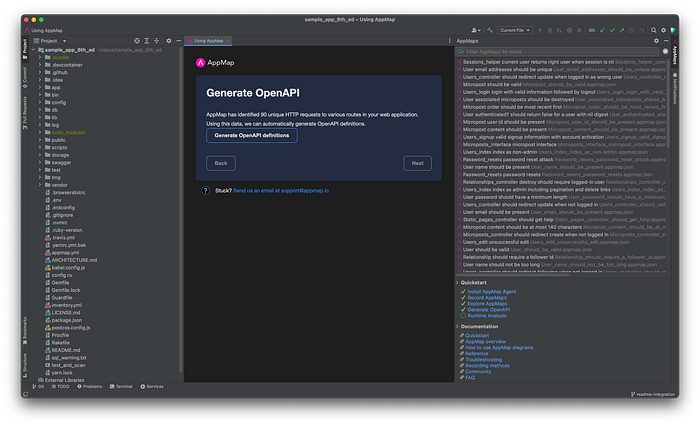The width and height of the screenshot is (700, 426).
Task: Expand the vendor folder
Action: pos(40,185)
